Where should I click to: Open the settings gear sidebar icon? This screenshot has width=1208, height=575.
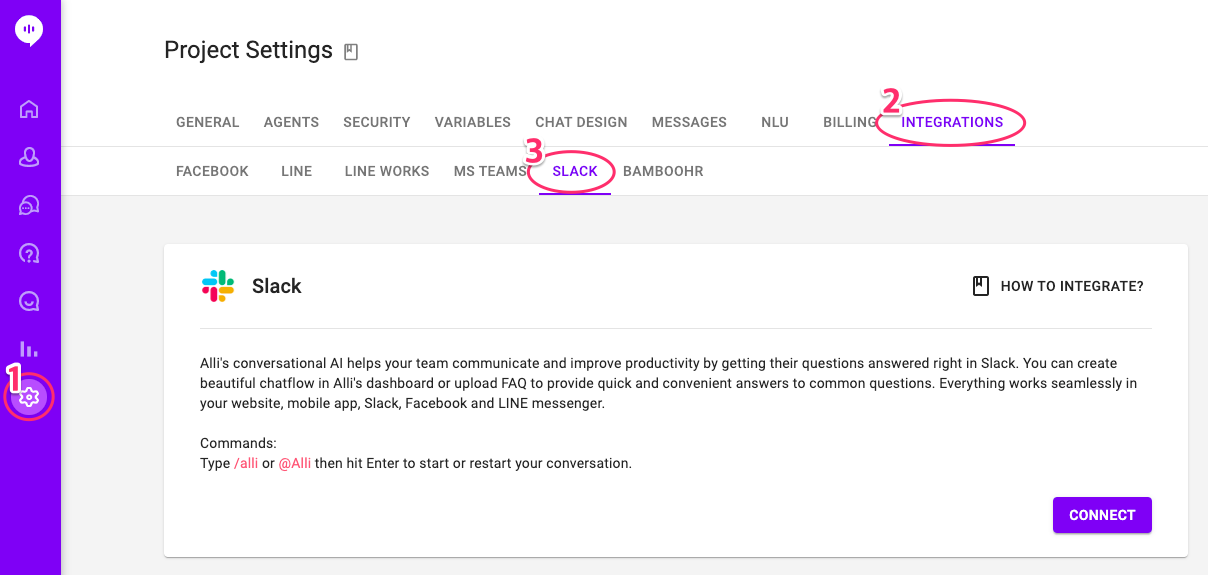tap(29, 397)
